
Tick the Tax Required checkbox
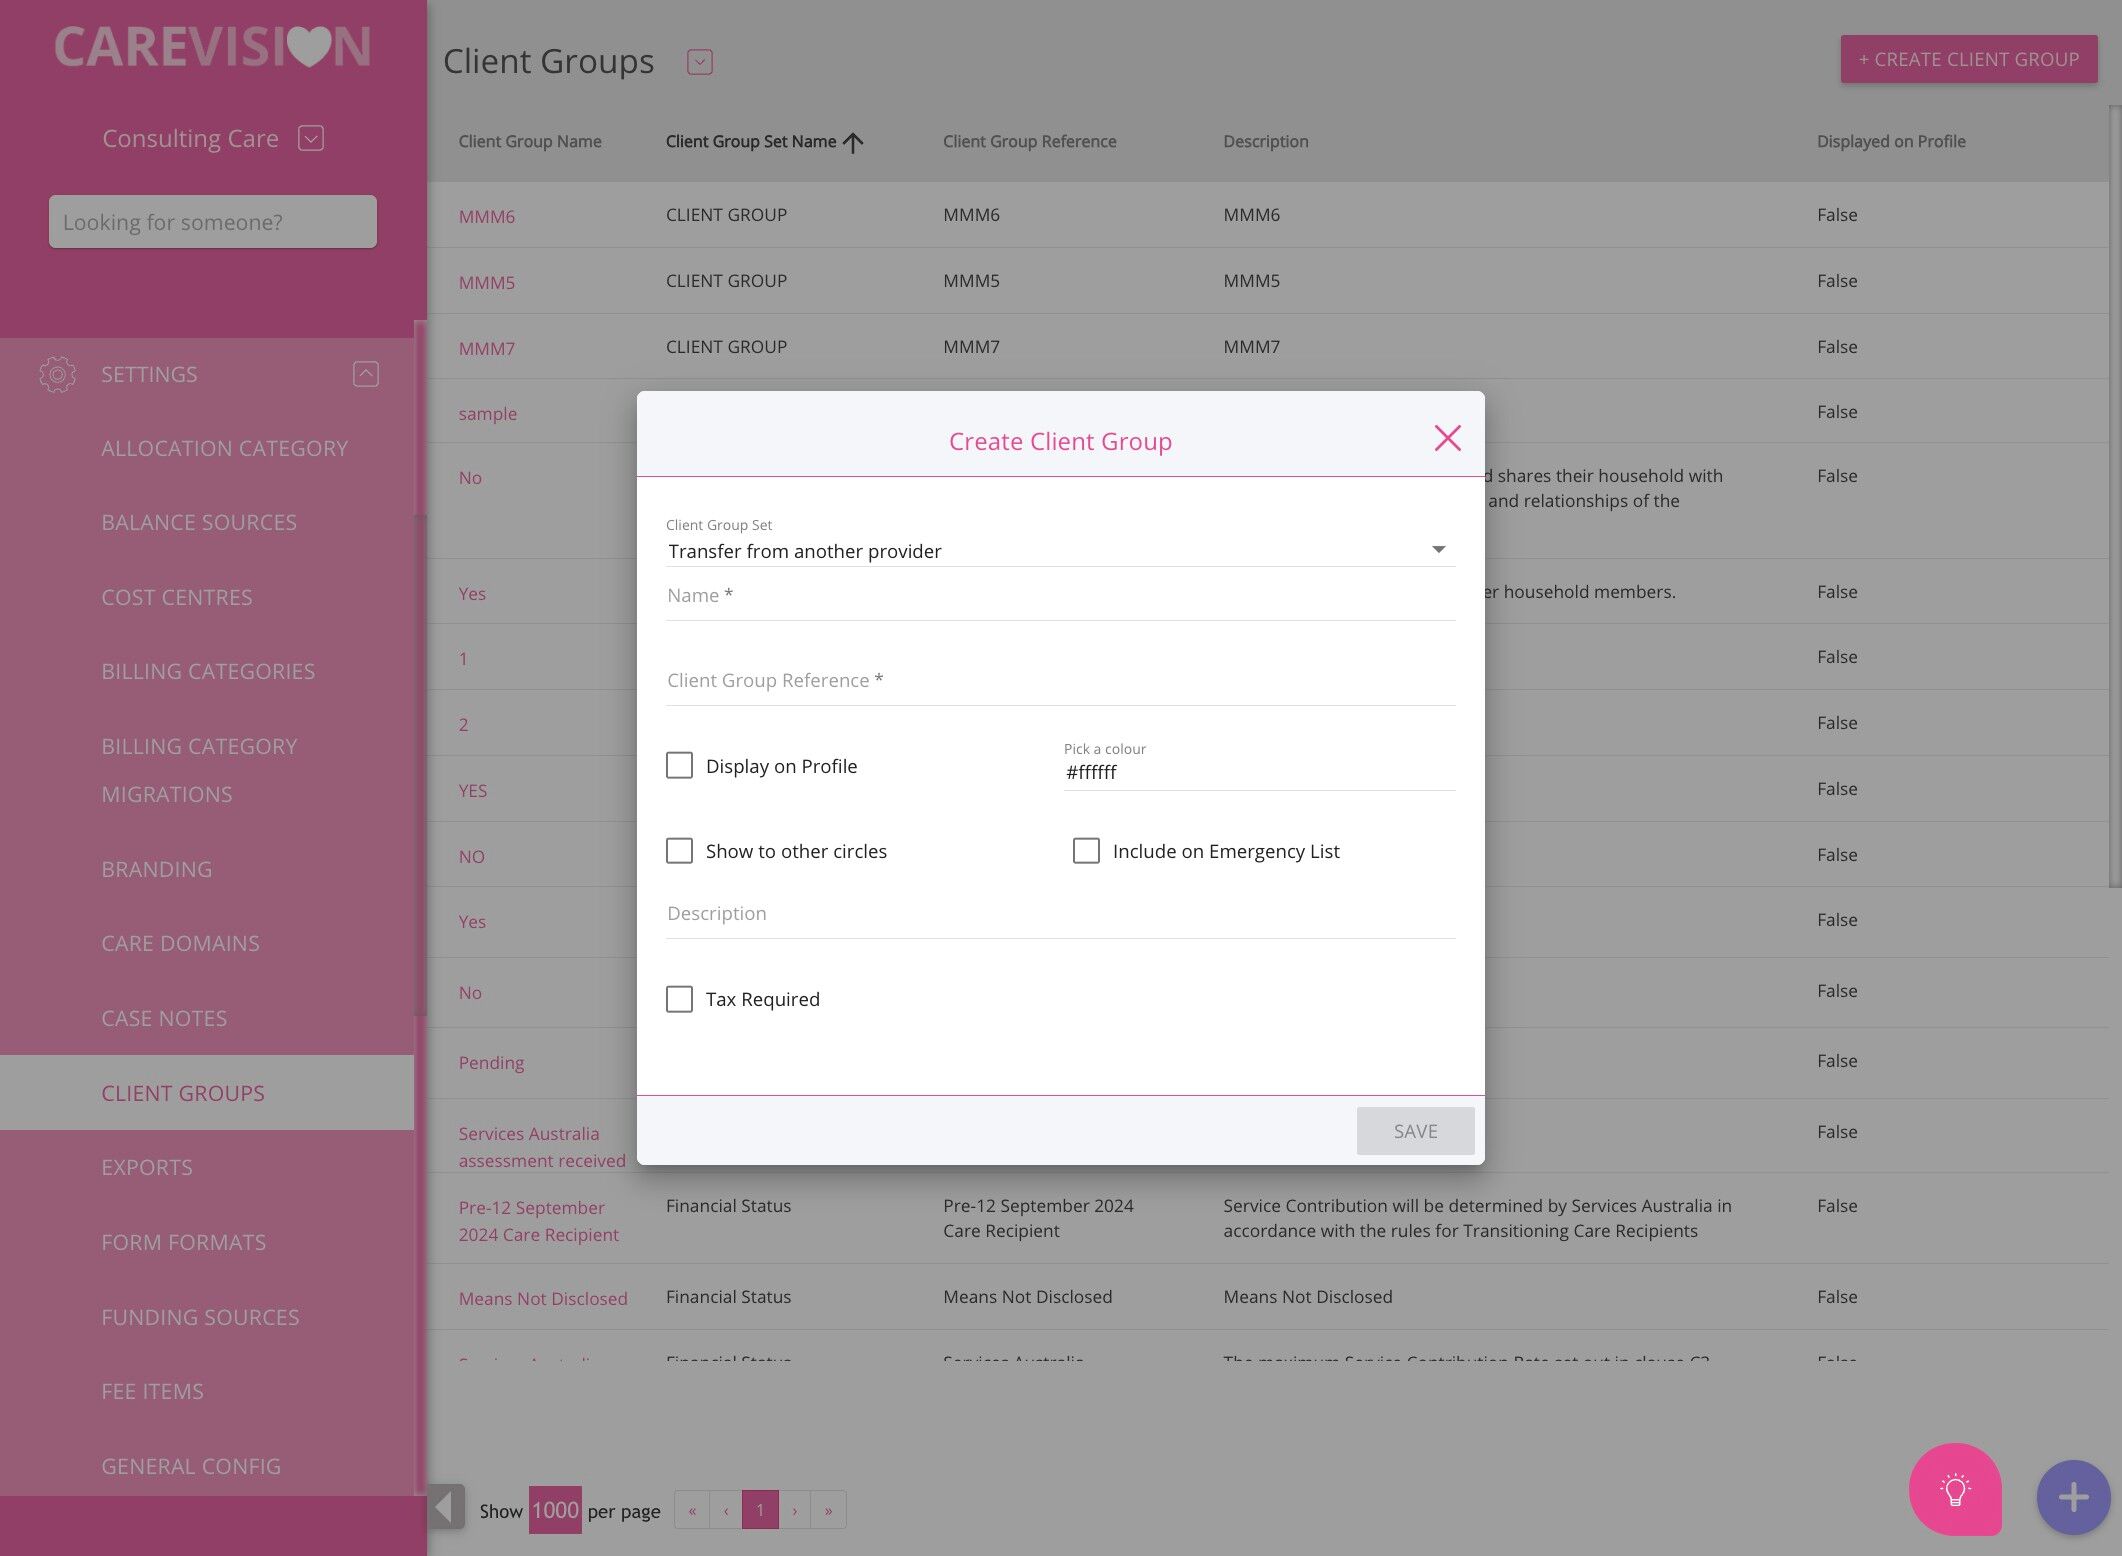(x=679, y=999)
